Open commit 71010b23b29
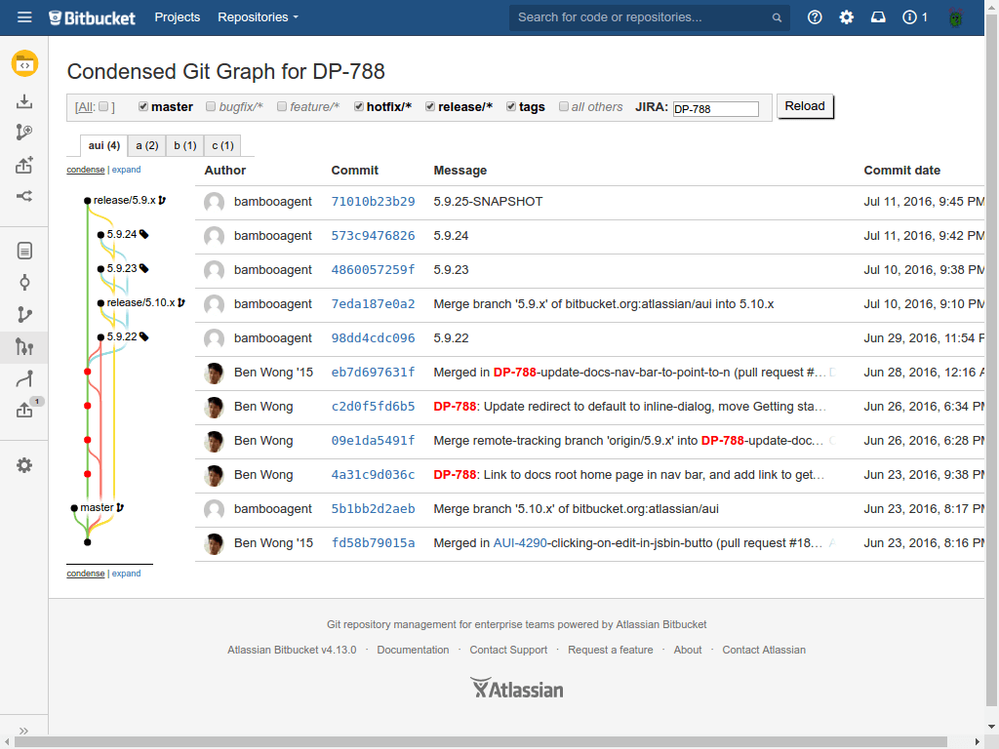Image resolution: width=999 pixels, height=749 pixels. [373, 201]
